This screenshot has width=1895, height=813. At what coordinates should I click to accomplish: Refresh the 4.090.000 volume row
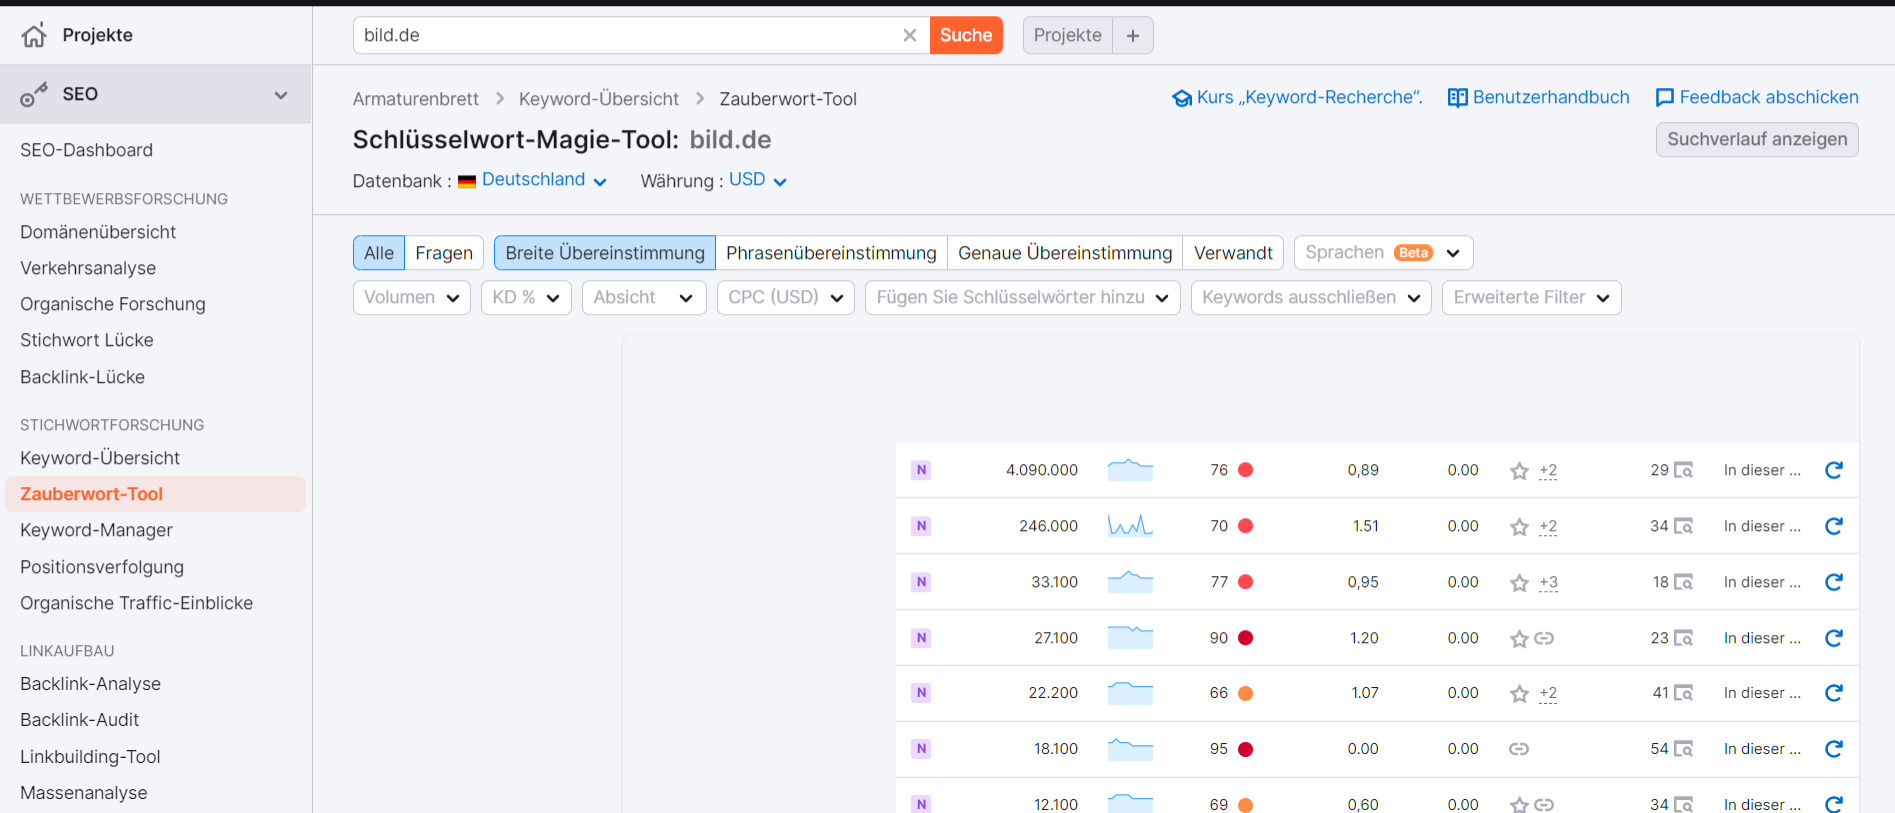(x=1834, y=470)
